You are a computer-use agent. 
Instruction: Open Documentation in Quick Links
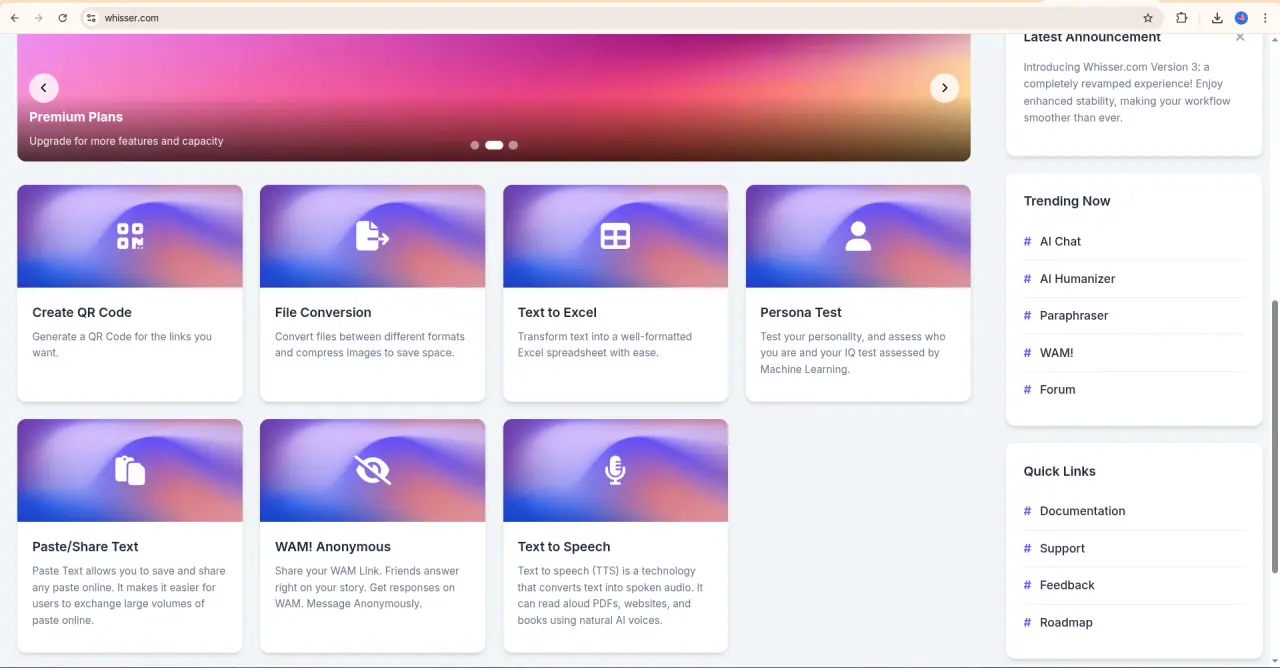(x=1082, y=510)
